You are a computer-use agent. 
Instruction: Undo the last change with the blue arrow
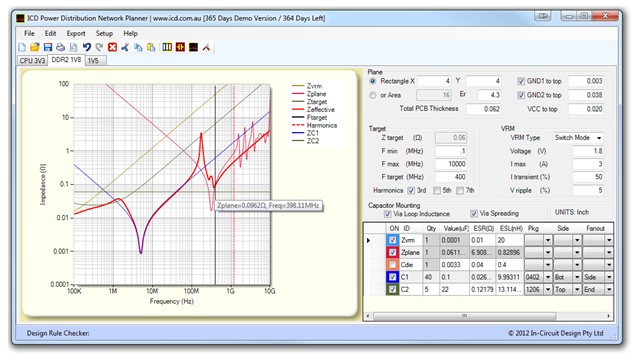pos(86,47)
